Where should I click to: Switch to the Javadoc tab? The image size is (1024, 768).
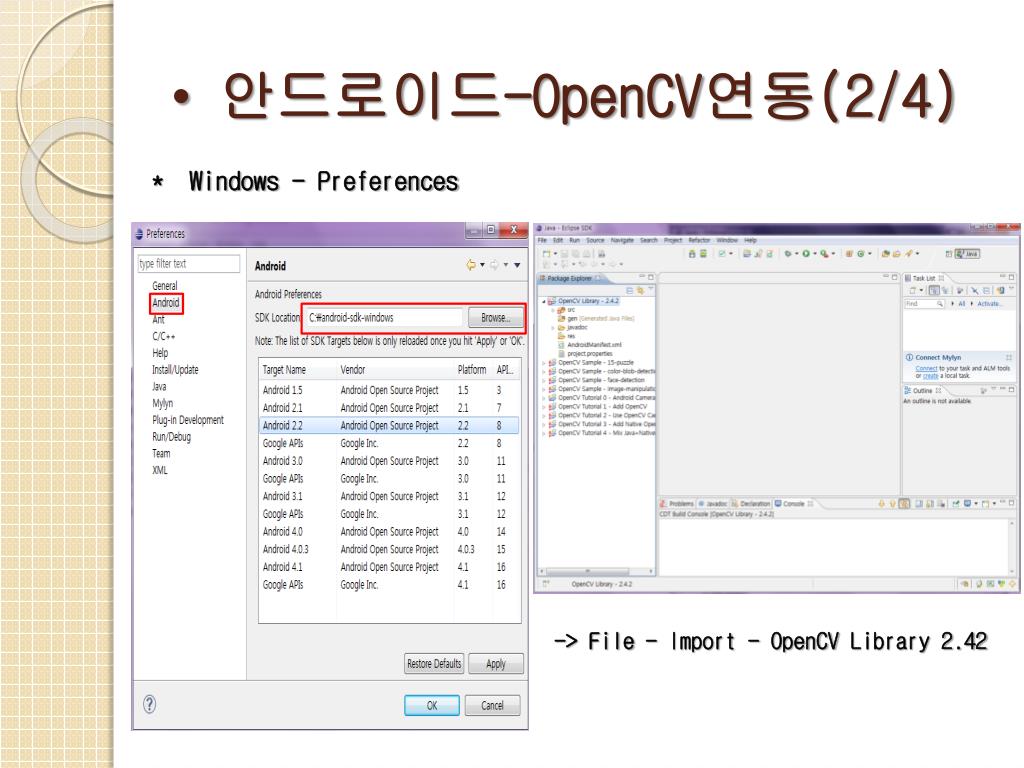[x=713, y=504]
